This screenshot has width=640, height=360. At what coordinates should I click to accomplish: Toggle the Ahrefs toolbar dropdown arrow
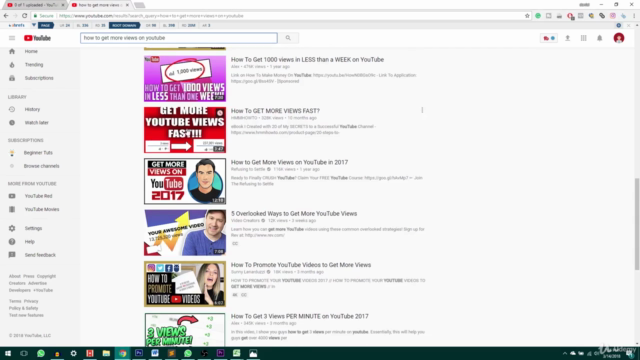click(x=34, y=25)
